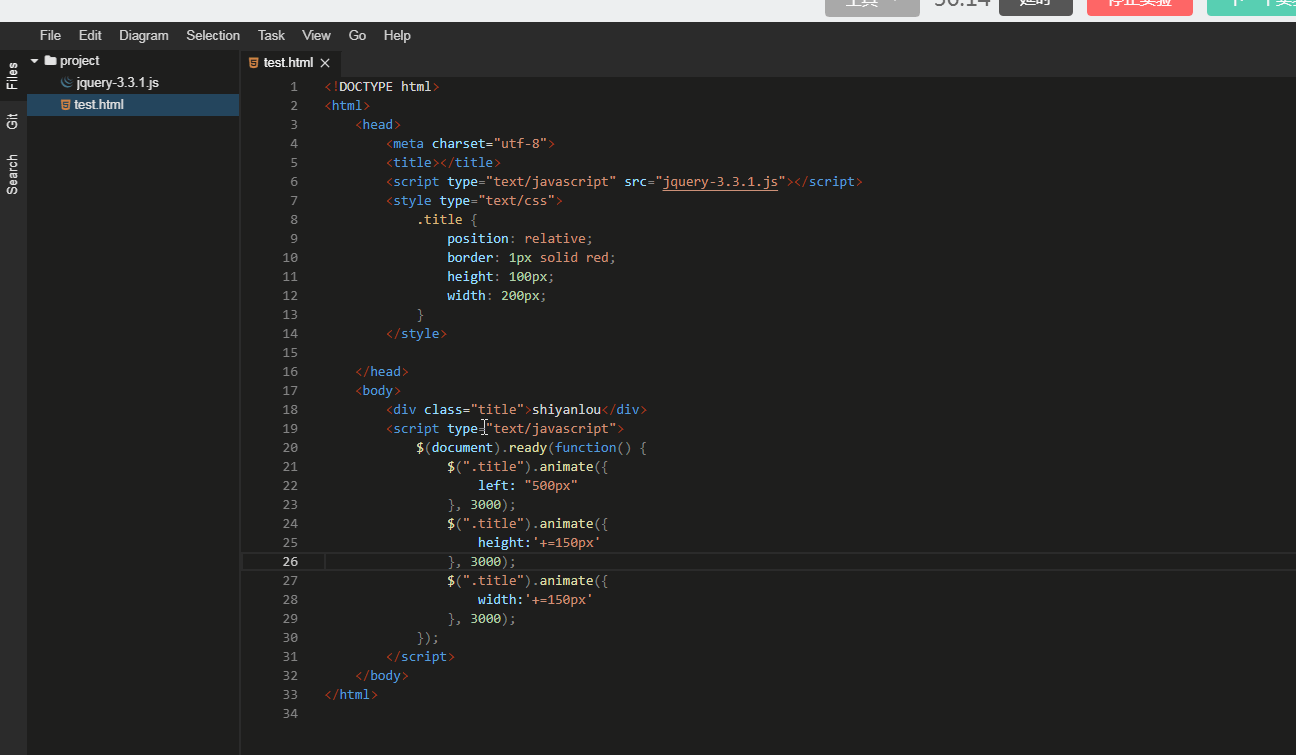Click the closing </style> tag
Image resolution: width=1296 pixels, height=755 pixels.
416,334
